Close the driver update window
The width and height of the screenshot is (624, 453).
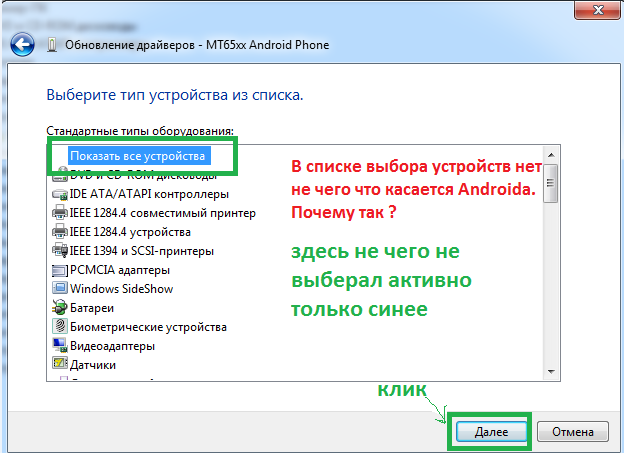598,10
